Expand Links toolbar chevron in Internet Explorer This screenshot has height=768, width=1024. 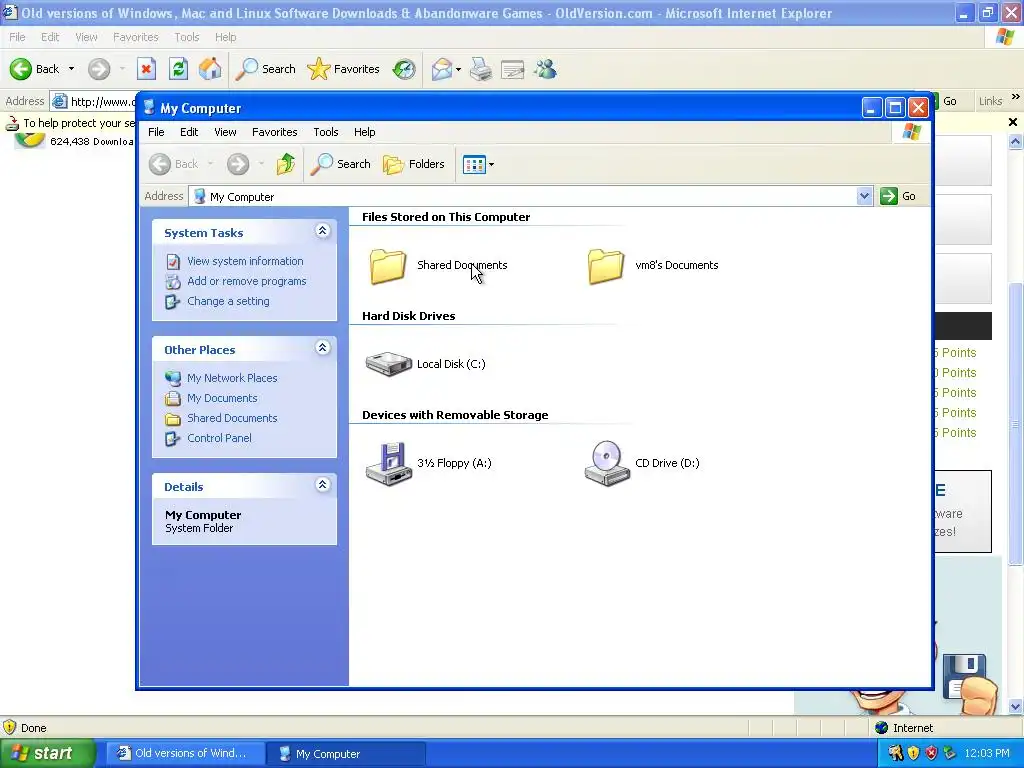1016,97
